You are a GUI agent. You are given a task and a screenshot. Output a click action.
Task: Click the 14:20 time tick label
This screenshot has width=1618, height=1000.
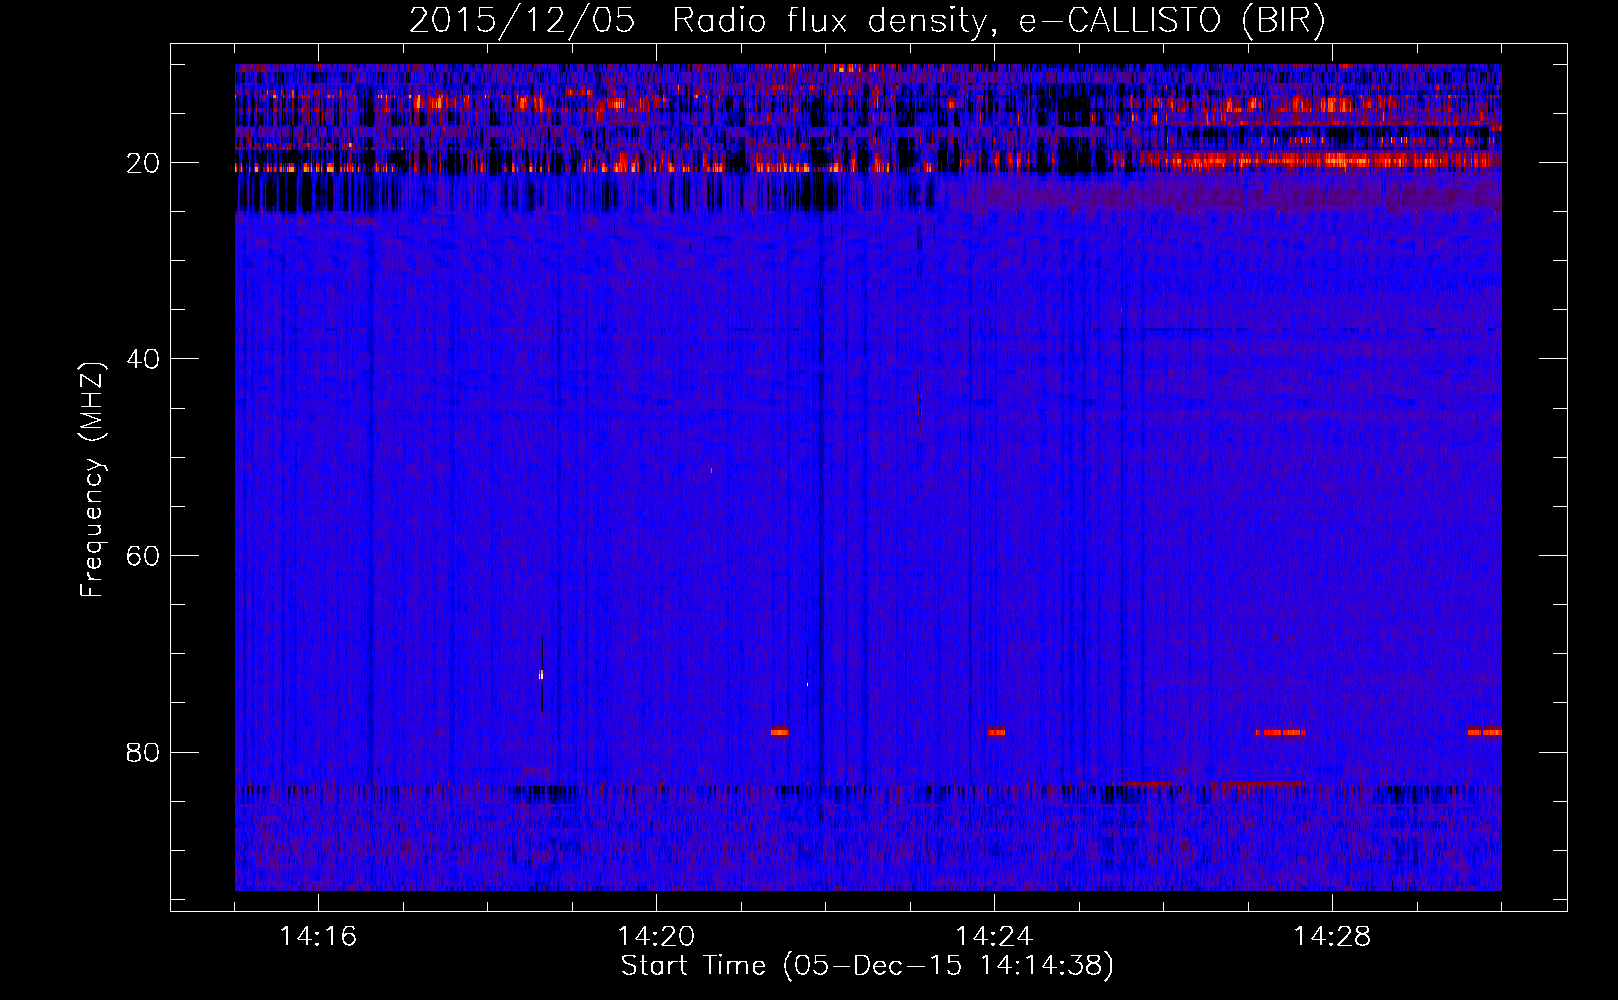(656, 937)
